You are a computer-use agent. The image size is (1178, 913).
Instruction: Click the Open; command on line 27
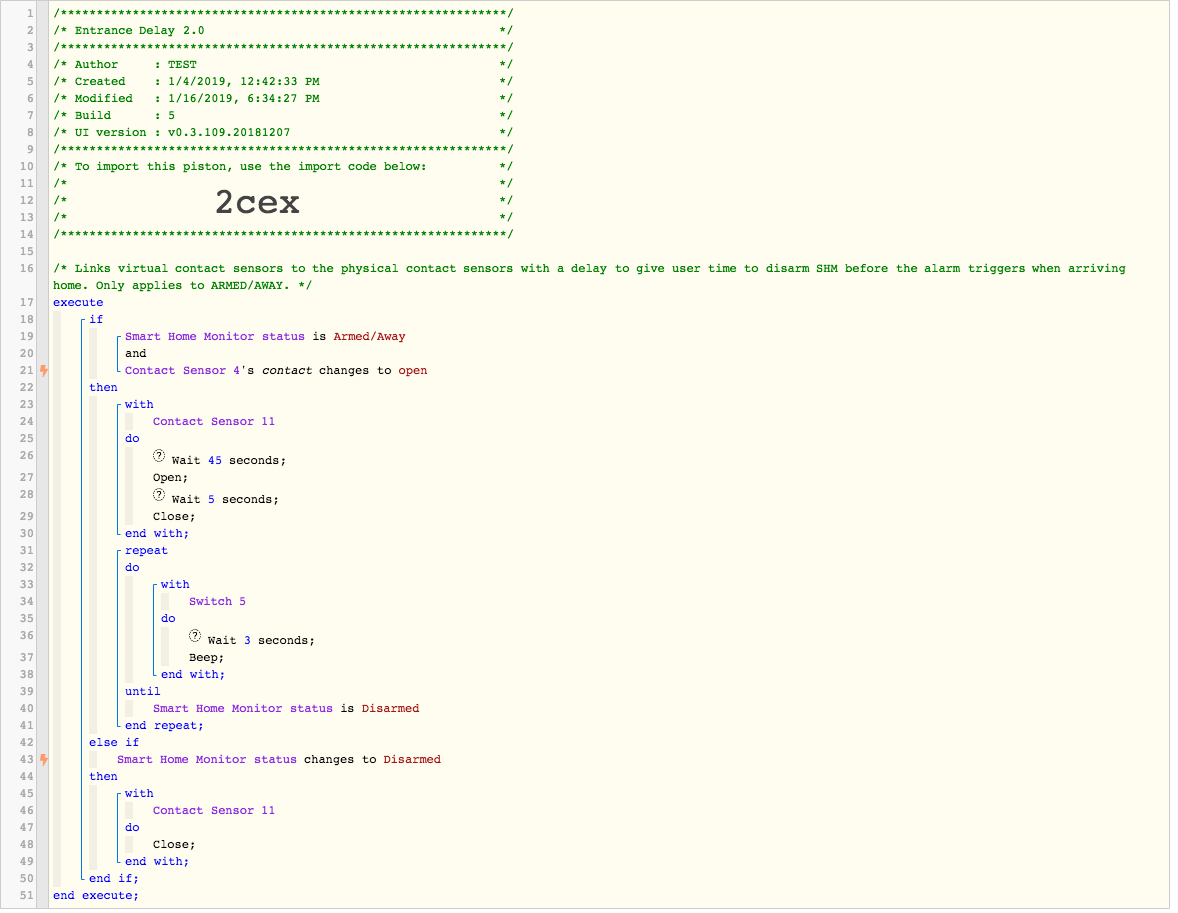(171, 478)
